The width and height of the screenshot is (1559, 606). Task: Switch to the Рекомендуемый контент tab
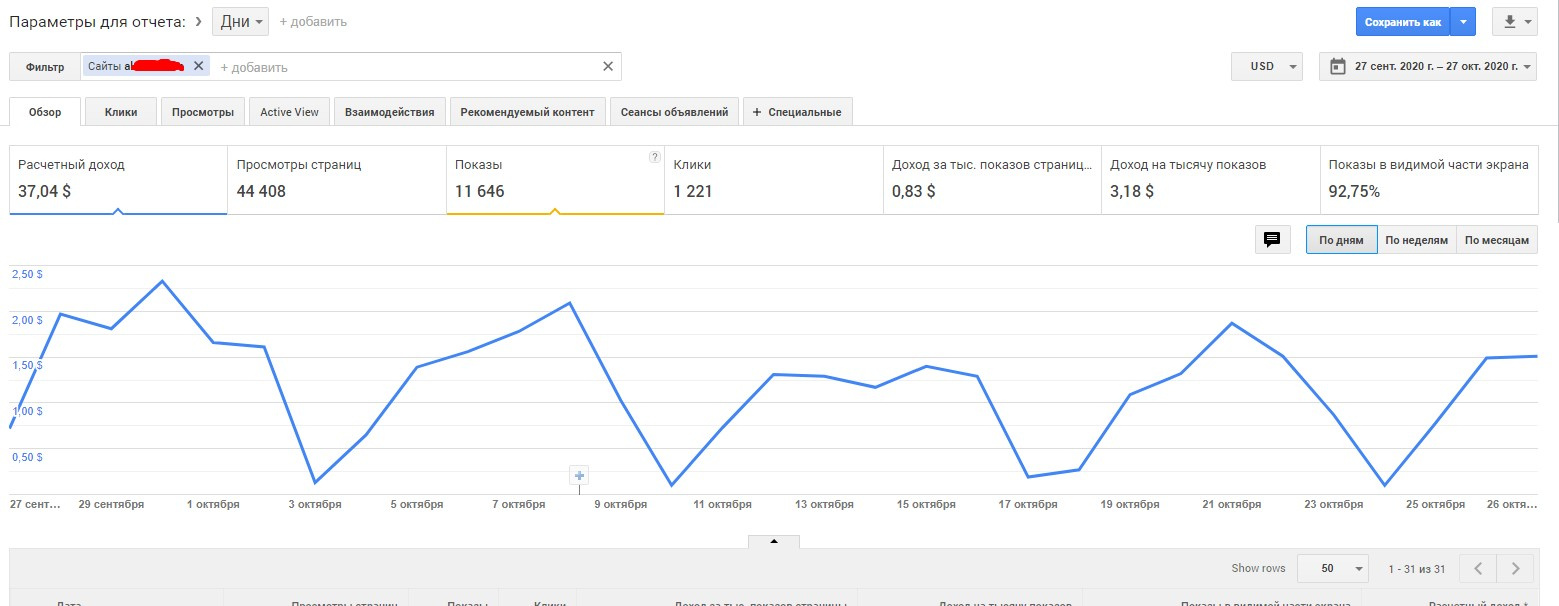coord(527,112)
